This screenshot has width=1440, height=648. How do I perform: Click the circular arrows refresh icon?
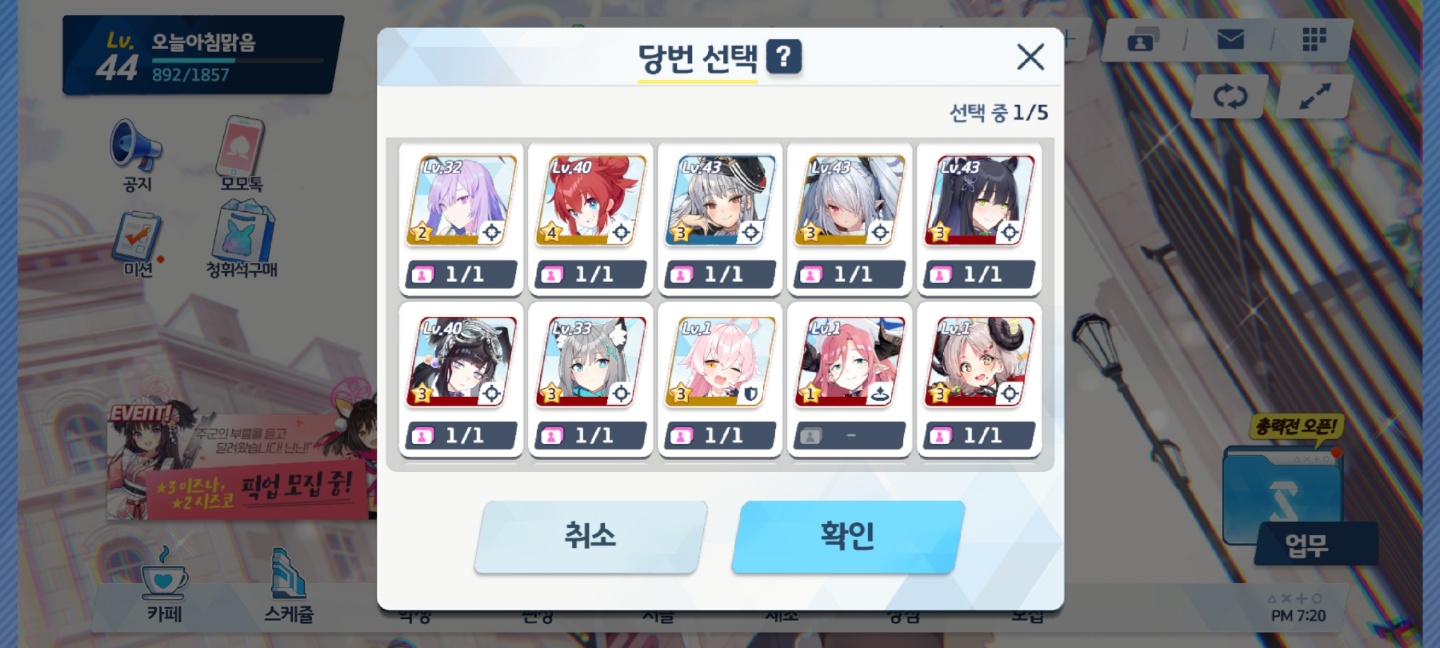1231,97
